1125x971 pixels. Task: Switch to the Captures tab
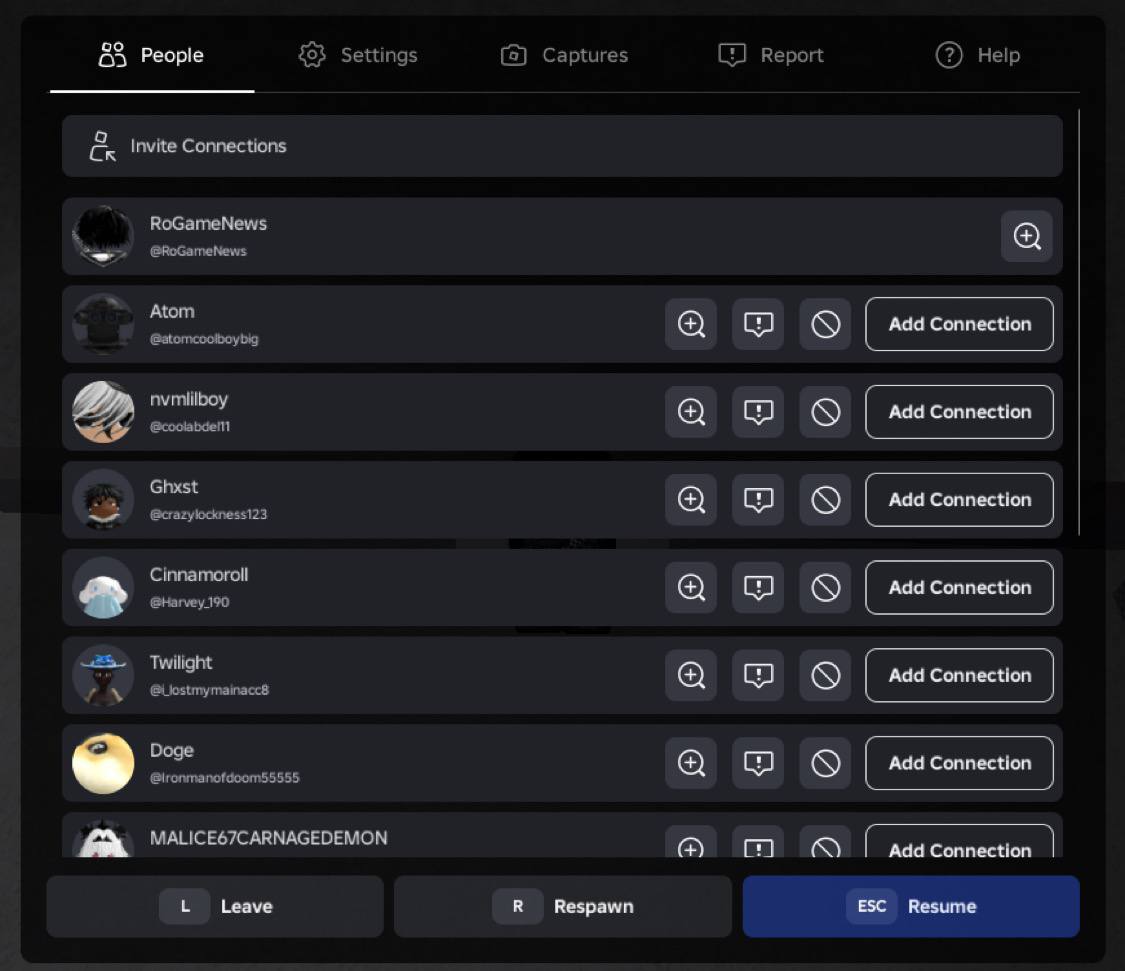pos(565,55)
